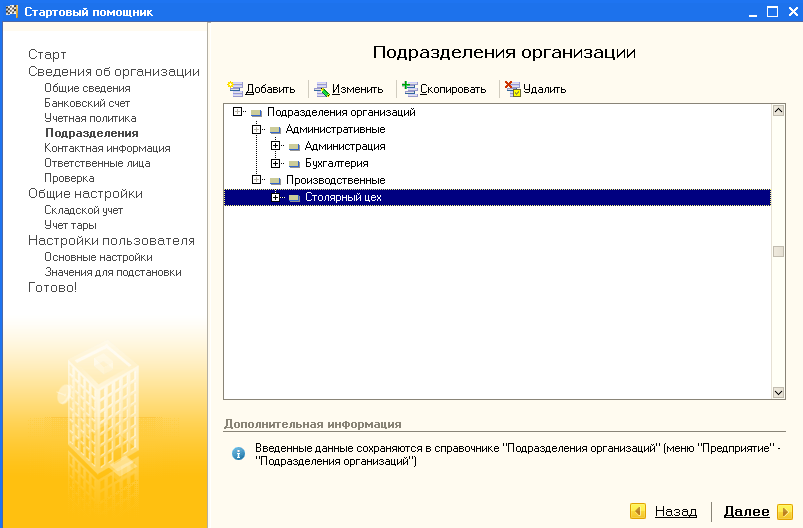The height and width of the screenshot is (528, 803).
Task: Click the tree scrollbar down arrow
Action: tap(778, 392)
